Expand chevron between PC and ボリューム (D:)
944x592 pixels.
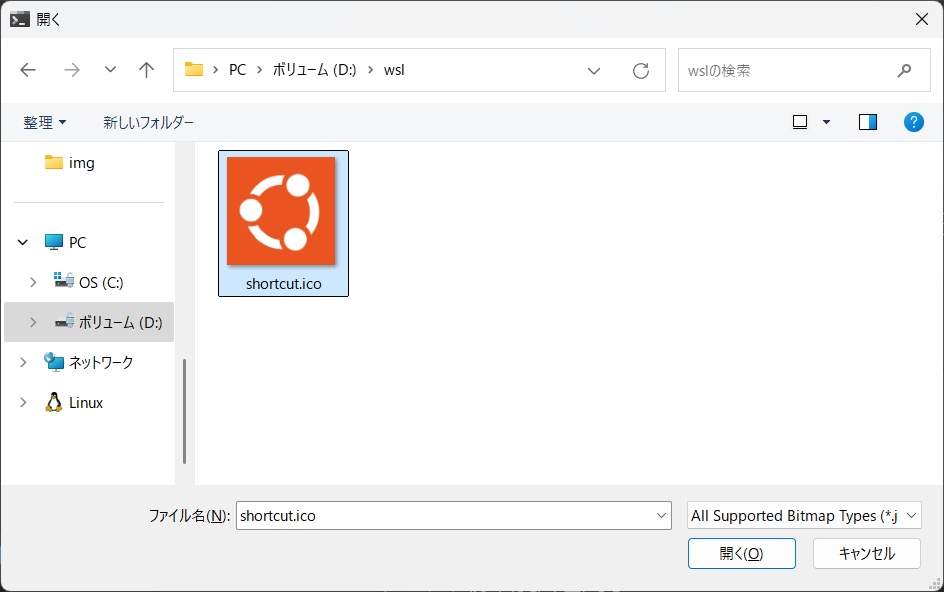(259, 70)
